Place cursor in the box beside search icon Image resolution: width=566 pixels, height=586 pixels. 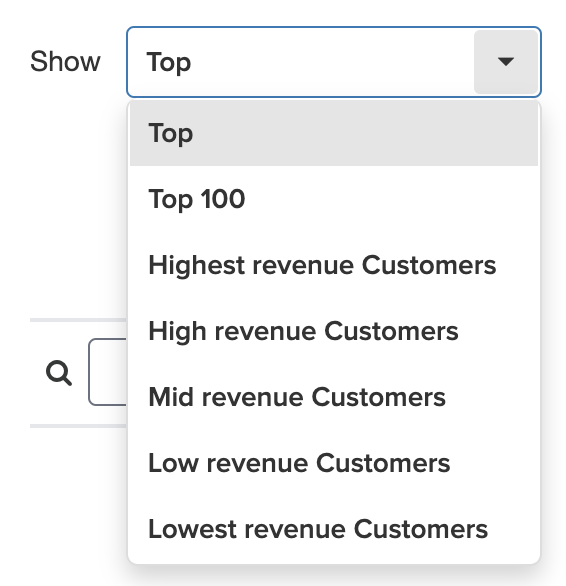coord(108,372)
